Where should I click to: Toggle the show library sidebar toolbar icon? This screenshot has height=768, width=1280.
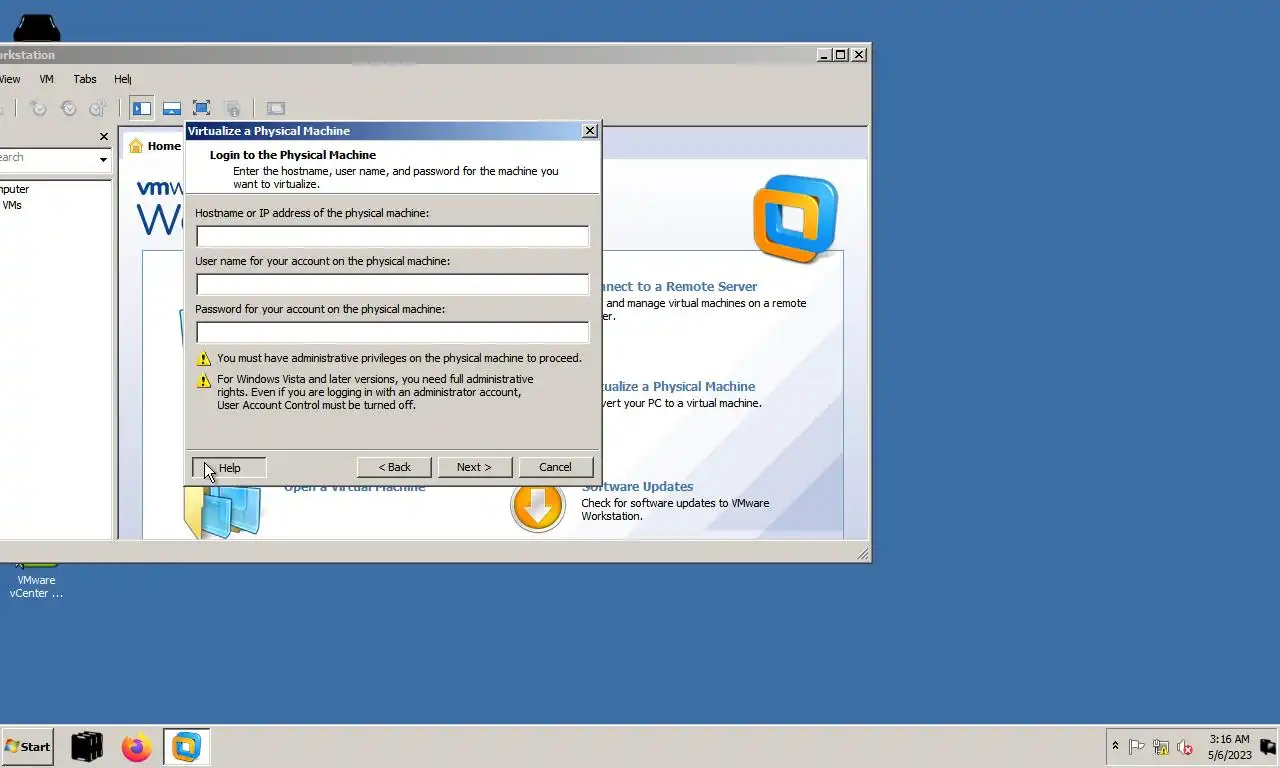pyautogui.click(x=142, y=108)
